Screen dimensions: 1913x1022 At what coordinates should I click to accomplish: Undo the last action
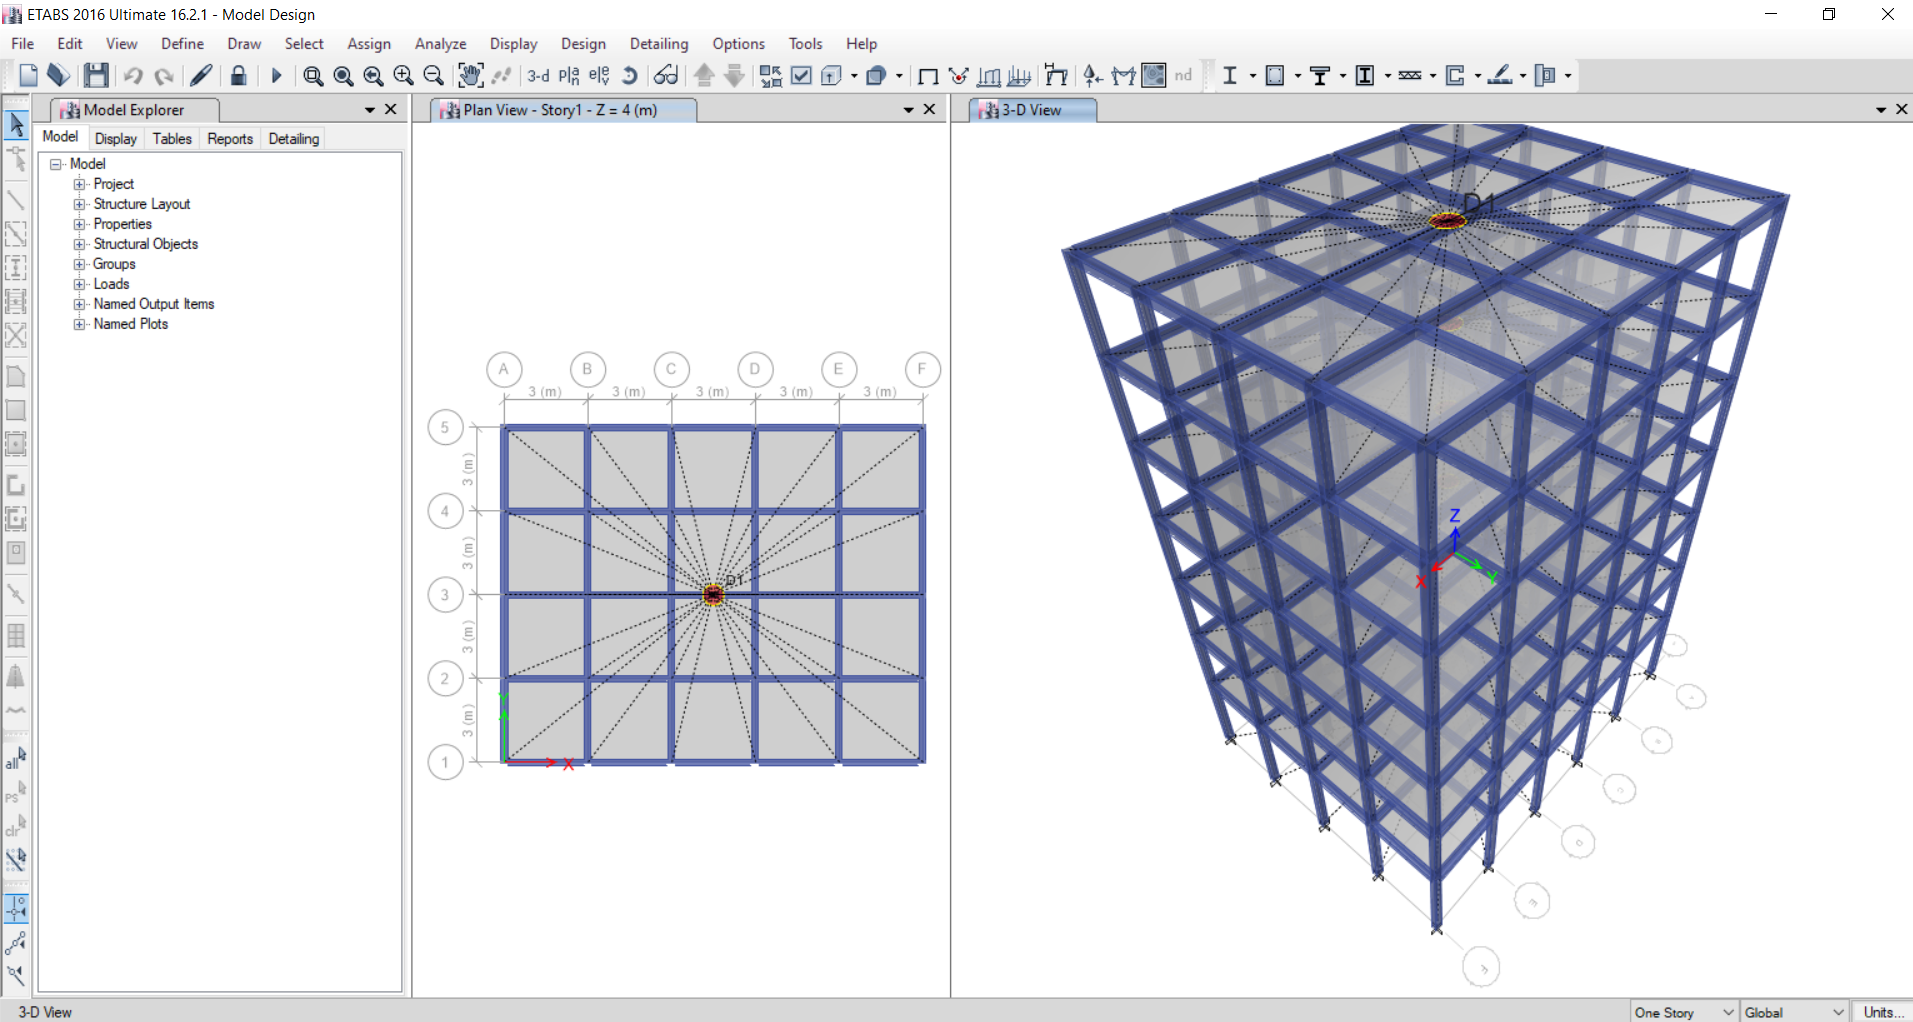click(133, 75)
